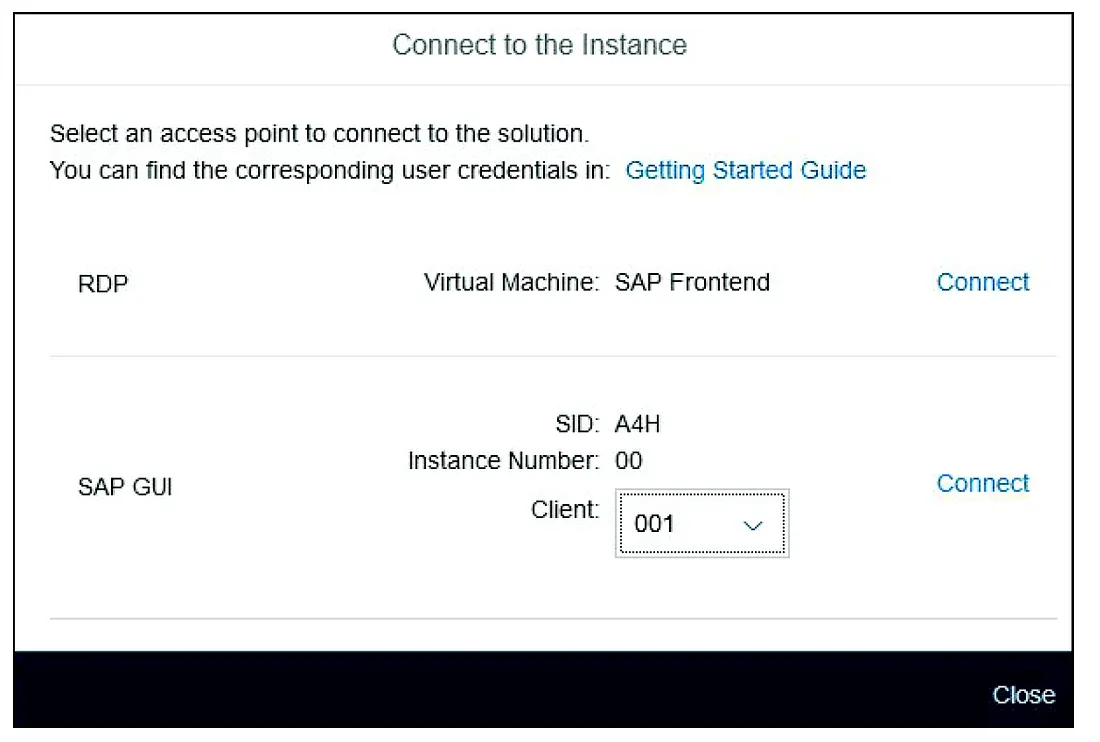The image size is (1100, 742).
Task: Click 'You can find the corresponding user credentials' text
Action: pos(330,170)
